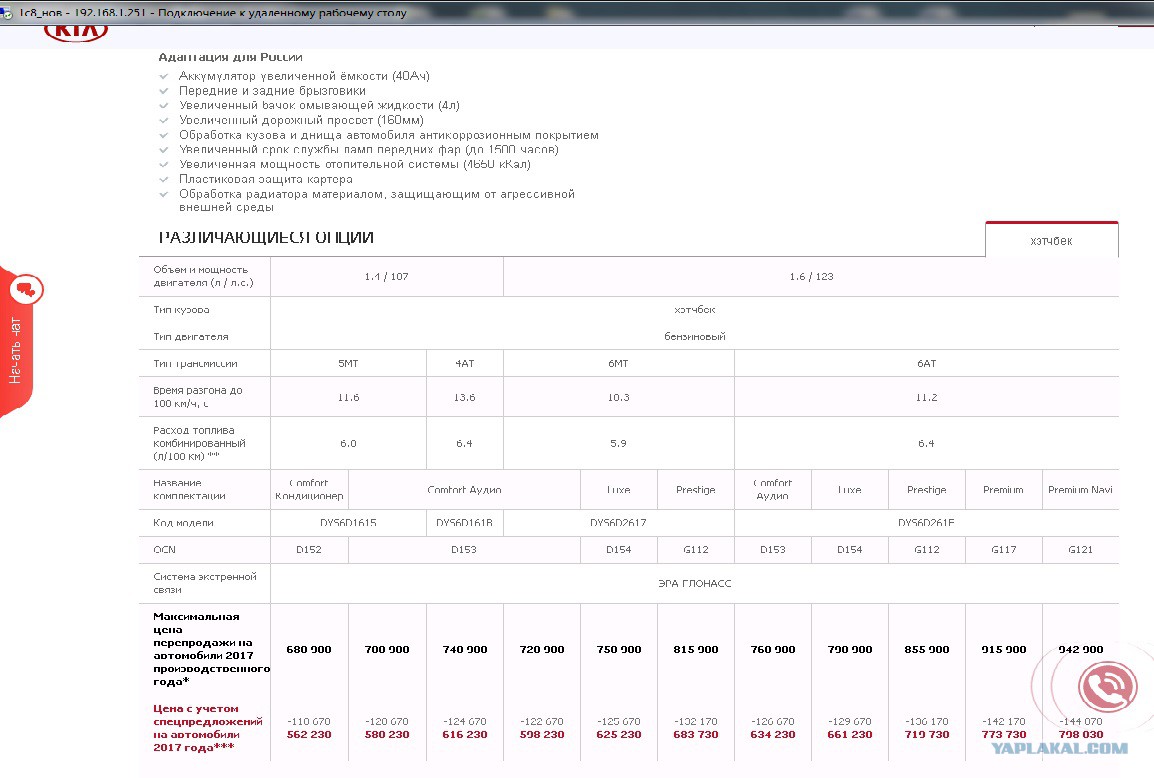Click max price 855 900
1154x778 pixels.
(927, 649)
